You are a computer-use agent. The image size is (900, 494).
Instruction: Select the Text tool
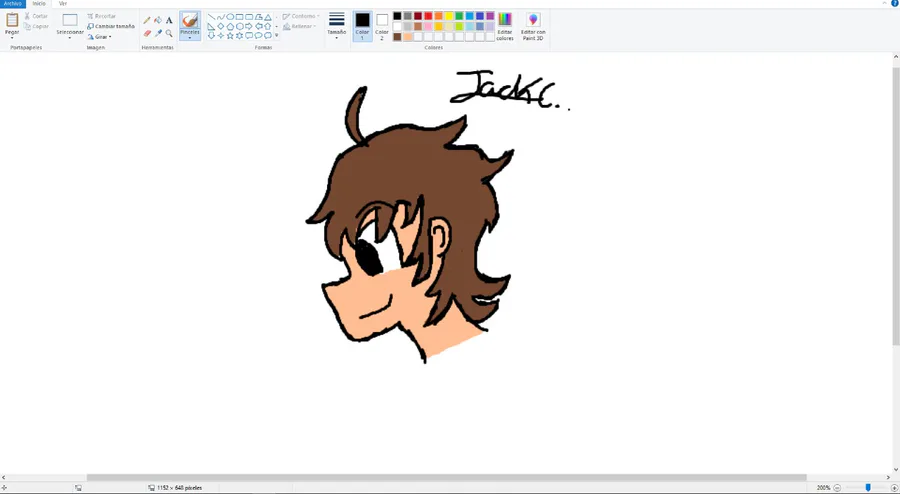(x=169, y=20)
